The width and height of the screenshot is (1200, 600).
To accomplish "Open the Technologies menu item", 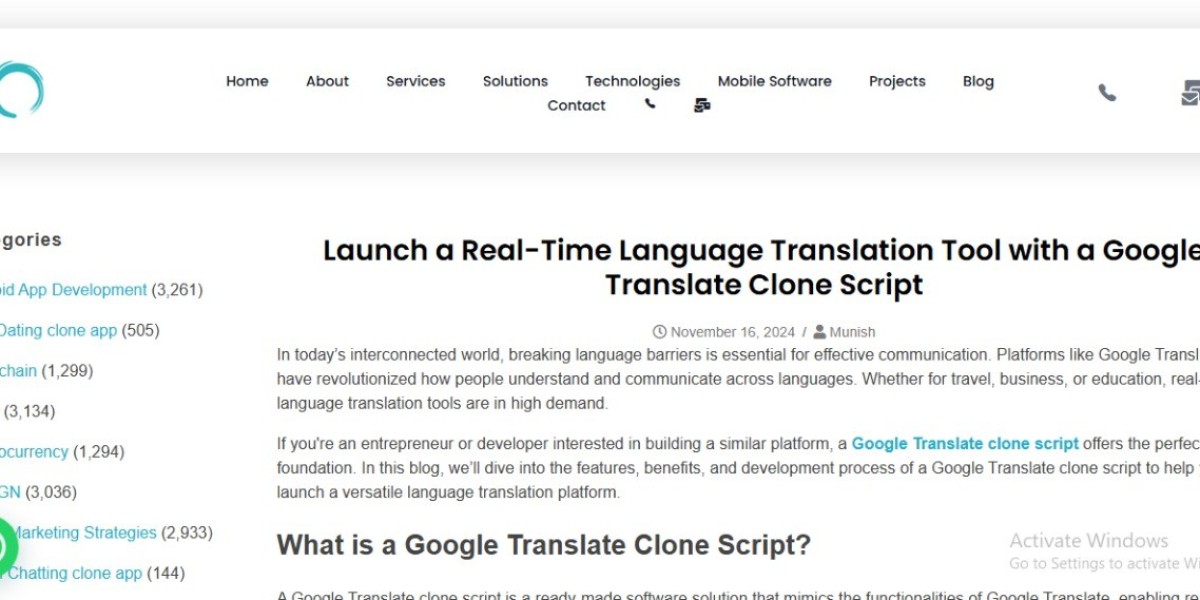I will pyautogui.click(x=633, y=81).
